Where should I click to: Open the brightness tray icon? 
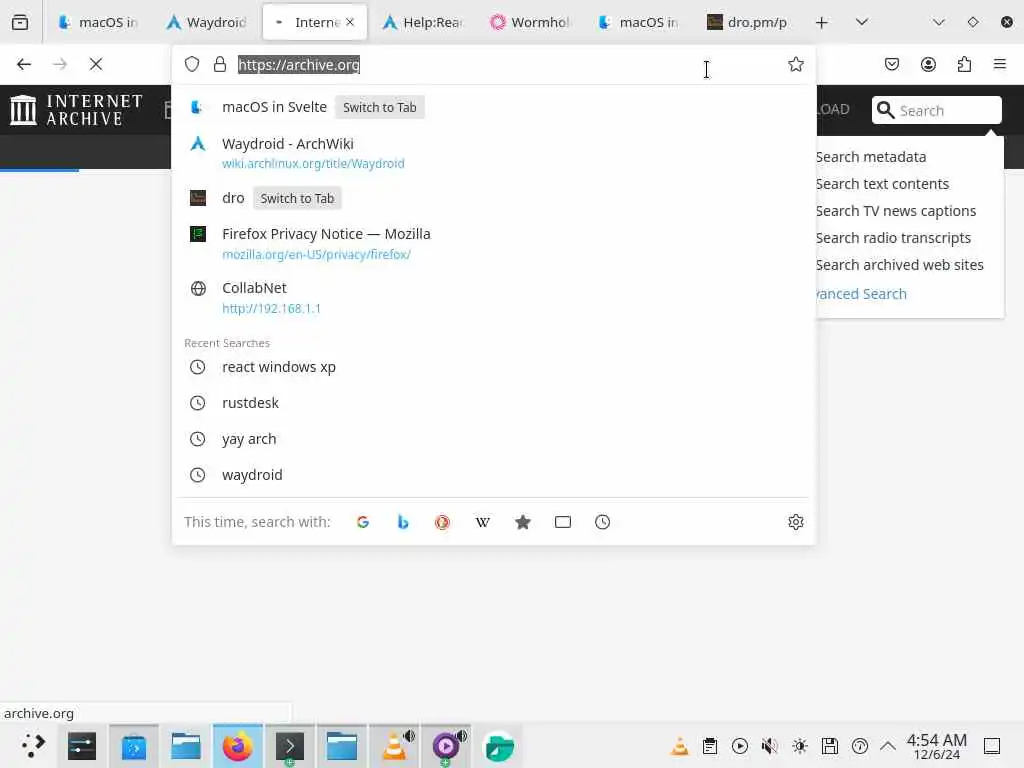[x=800, y=746]
